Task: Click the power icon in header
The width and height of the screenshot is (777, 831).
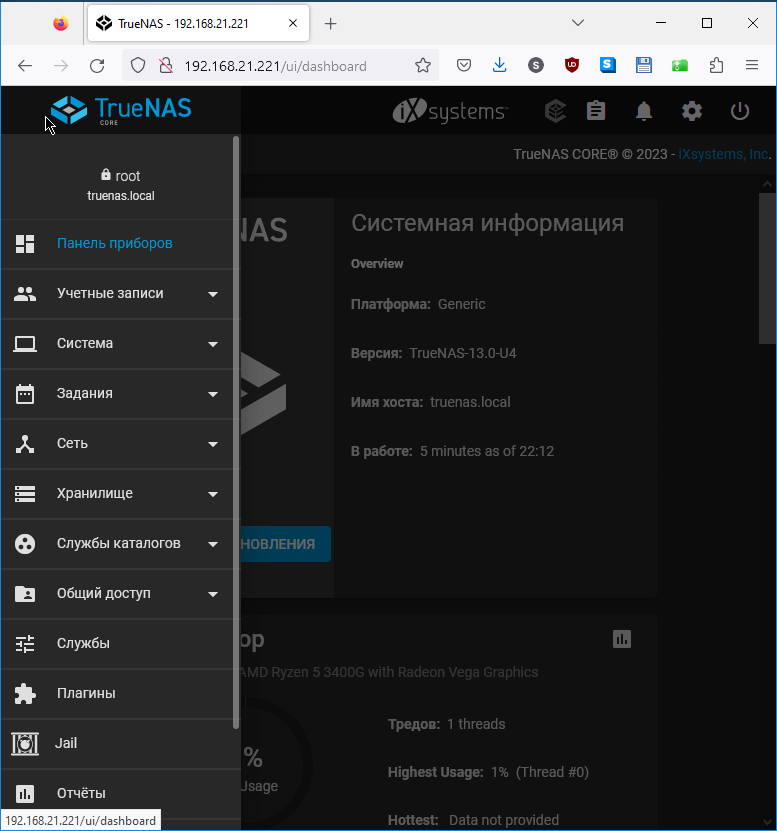Action: coord(740,111)
